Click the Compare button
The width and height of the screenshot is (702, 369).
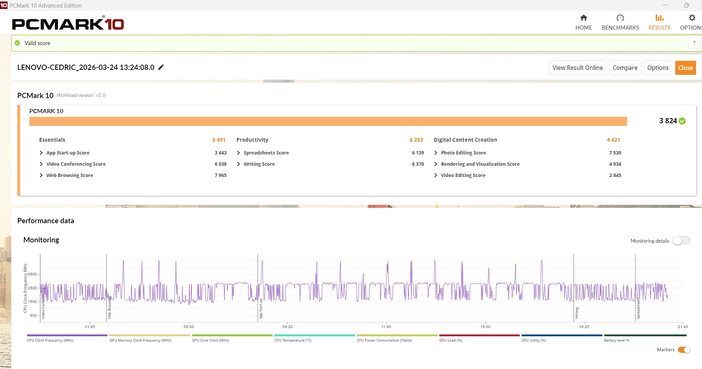625,68
